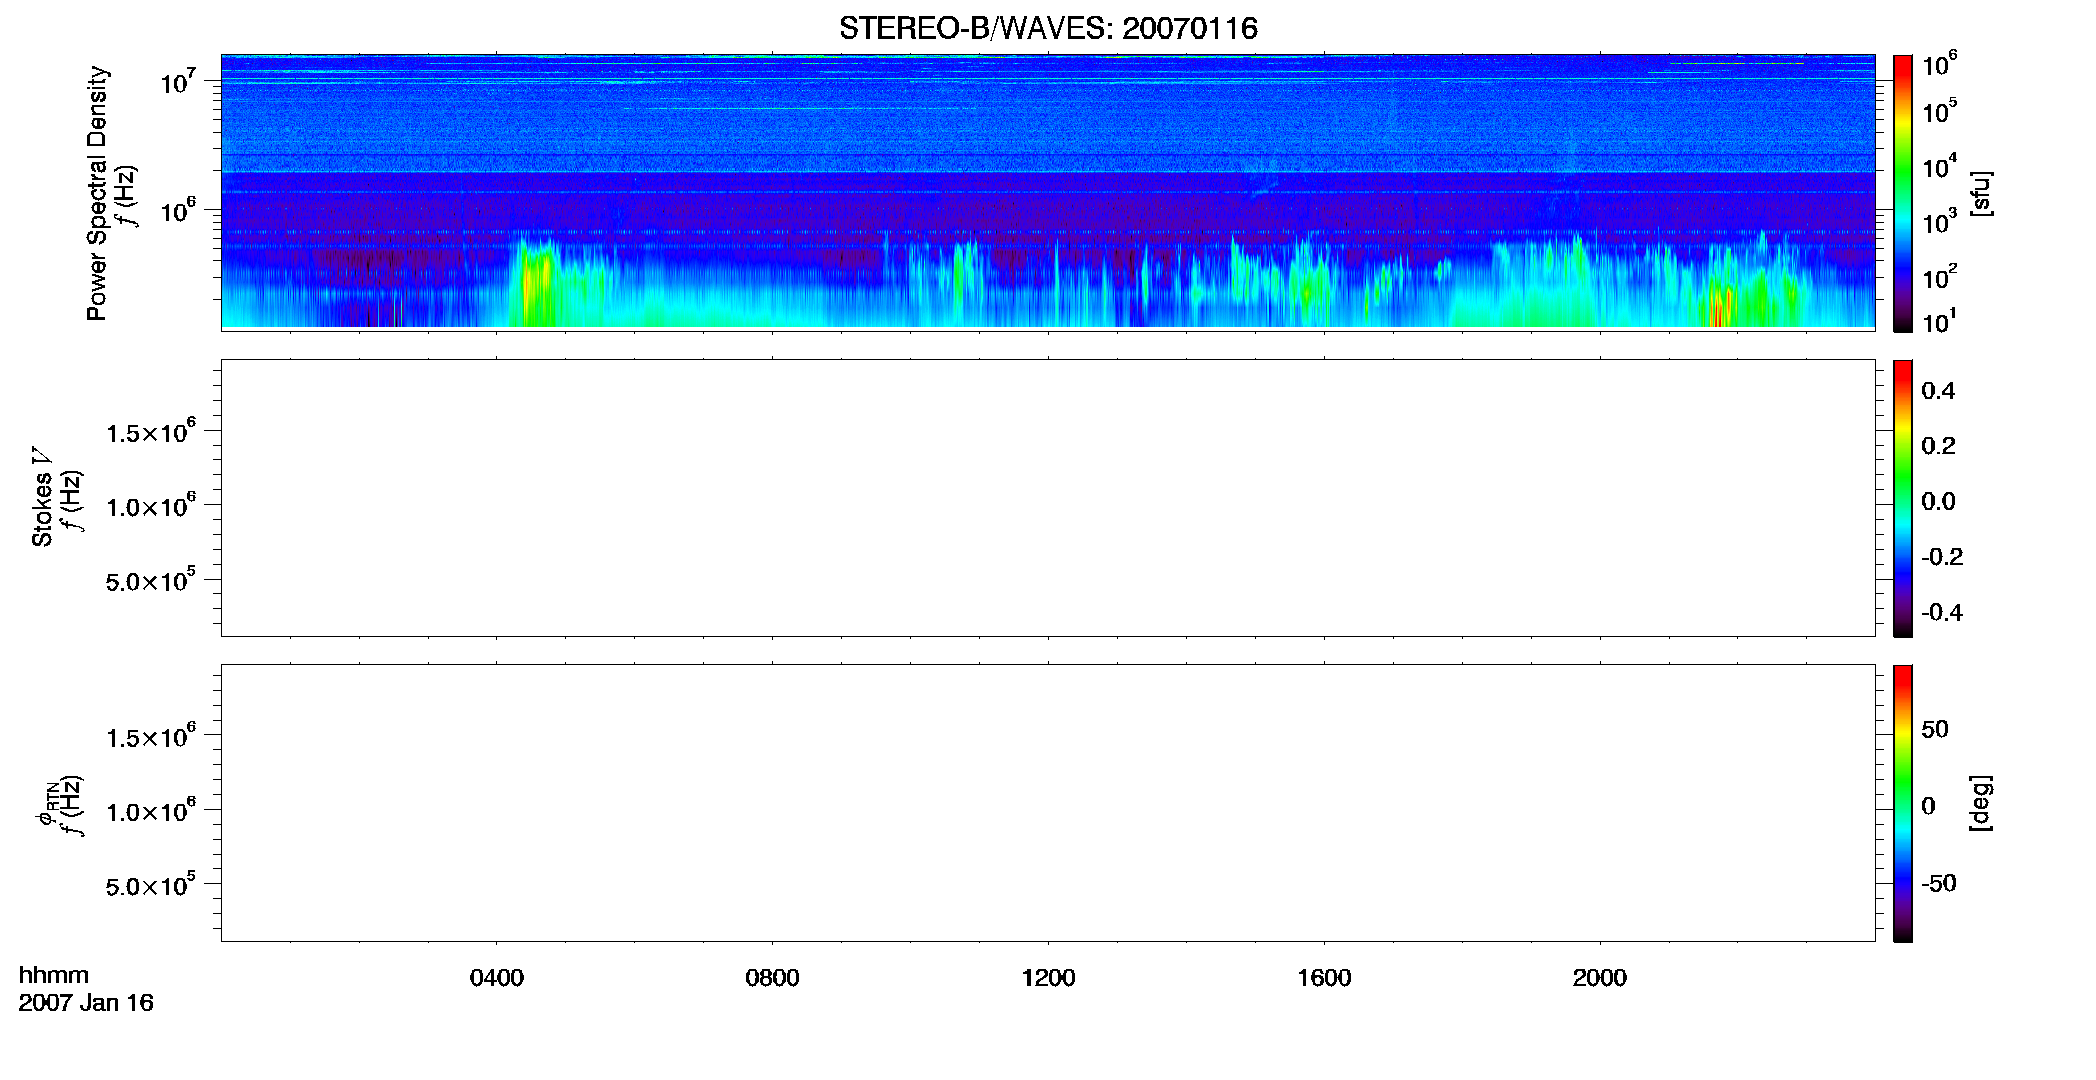The image size is (2096, 1080).
Task: Click the Power Spectral Density axis title
Action: point(97,193)
